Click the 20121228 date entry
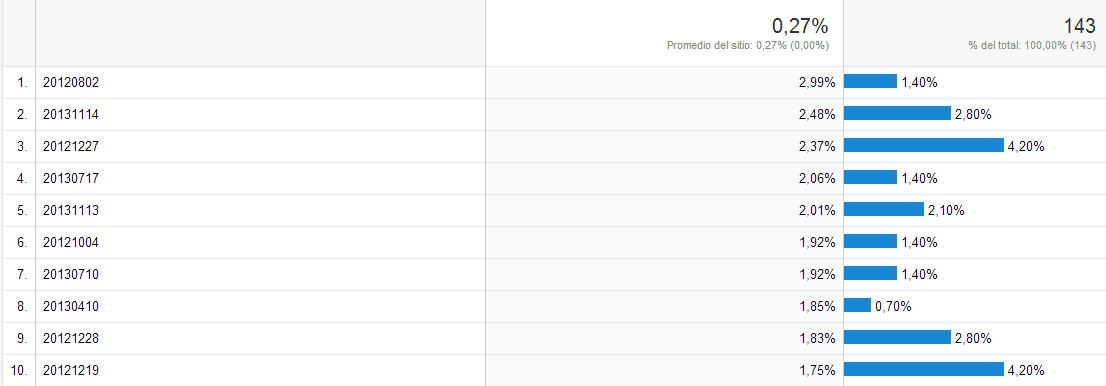 [x=71, y=338]
